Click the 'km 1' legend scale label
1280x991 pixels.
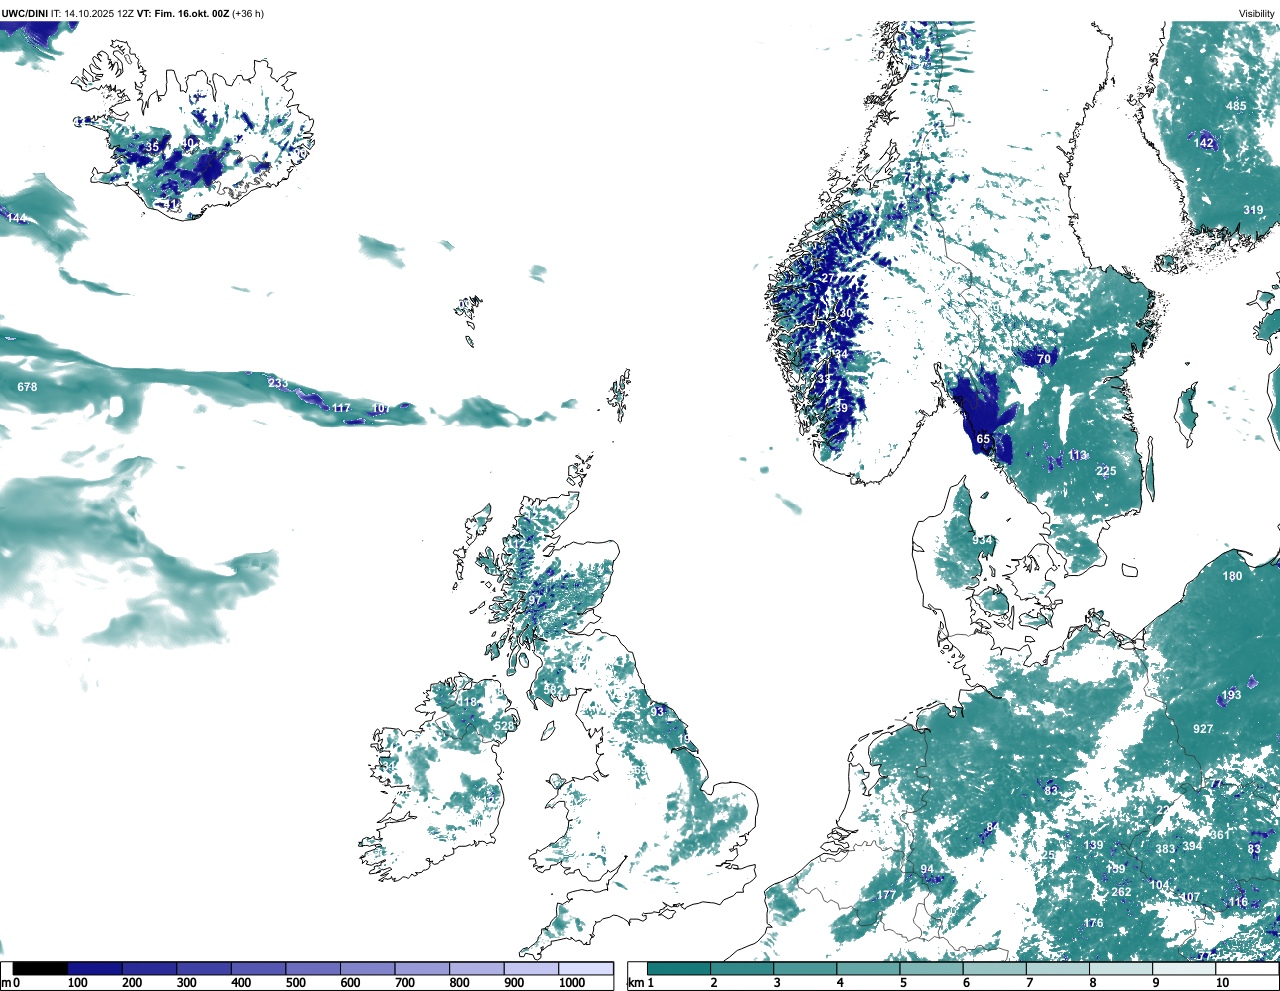click(639, 983)
